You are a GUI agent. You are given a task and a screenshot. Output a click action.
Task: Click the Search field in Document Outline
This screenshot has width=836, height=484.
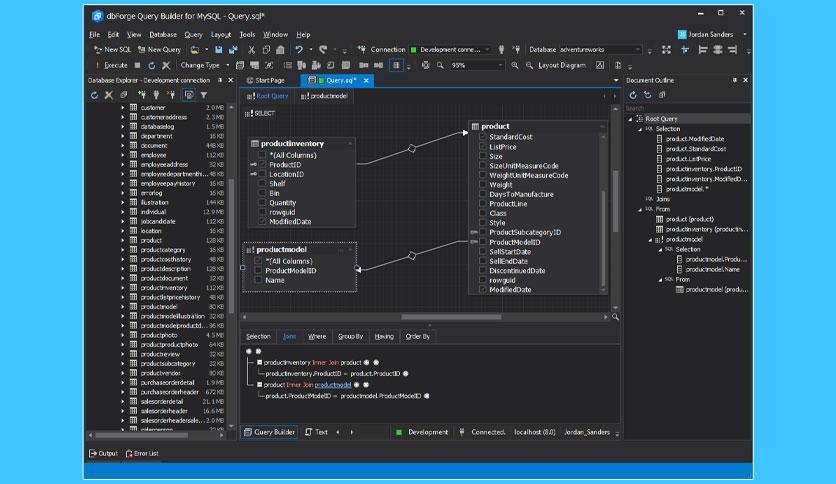(x=687, y=108)
